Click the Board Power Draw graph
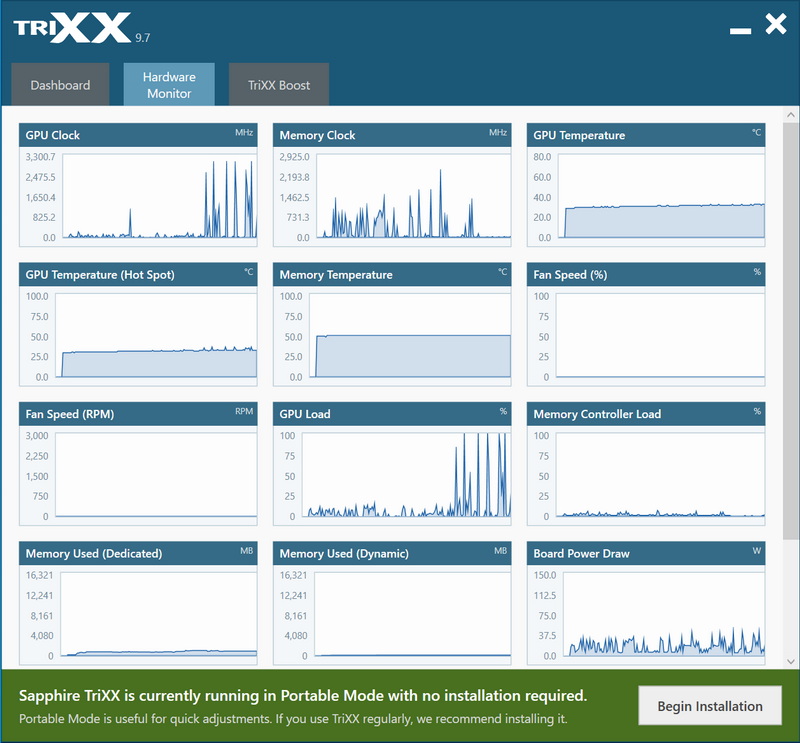This screenshot has width=800, height=743. [x=664, y=614]
